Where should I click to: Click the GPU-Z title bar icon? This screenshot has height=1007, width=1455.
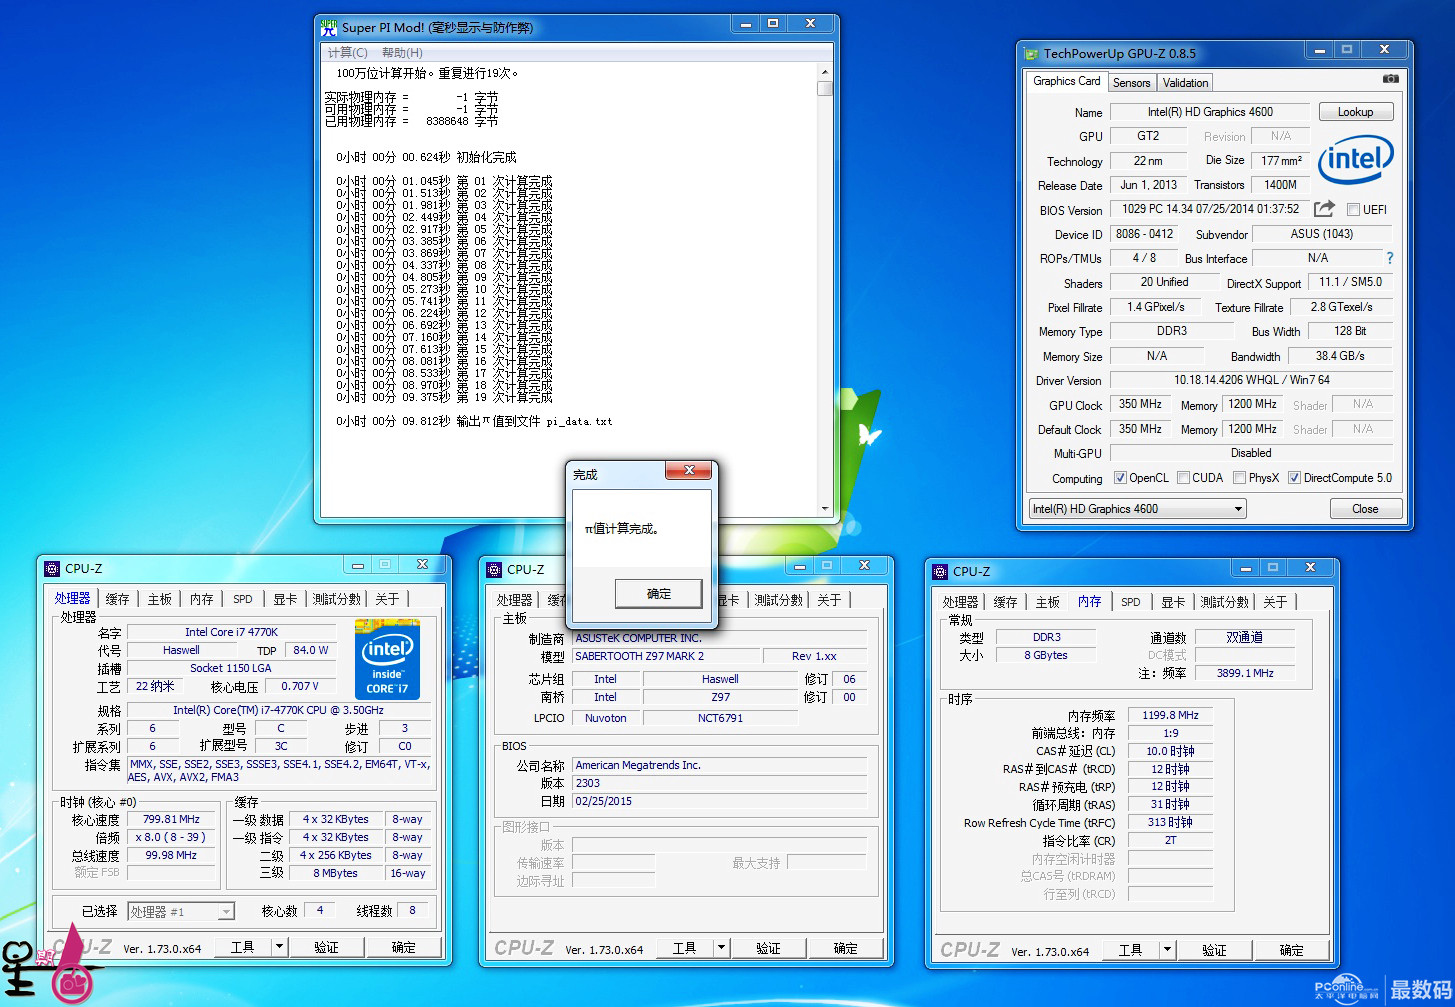(1033, 53)
